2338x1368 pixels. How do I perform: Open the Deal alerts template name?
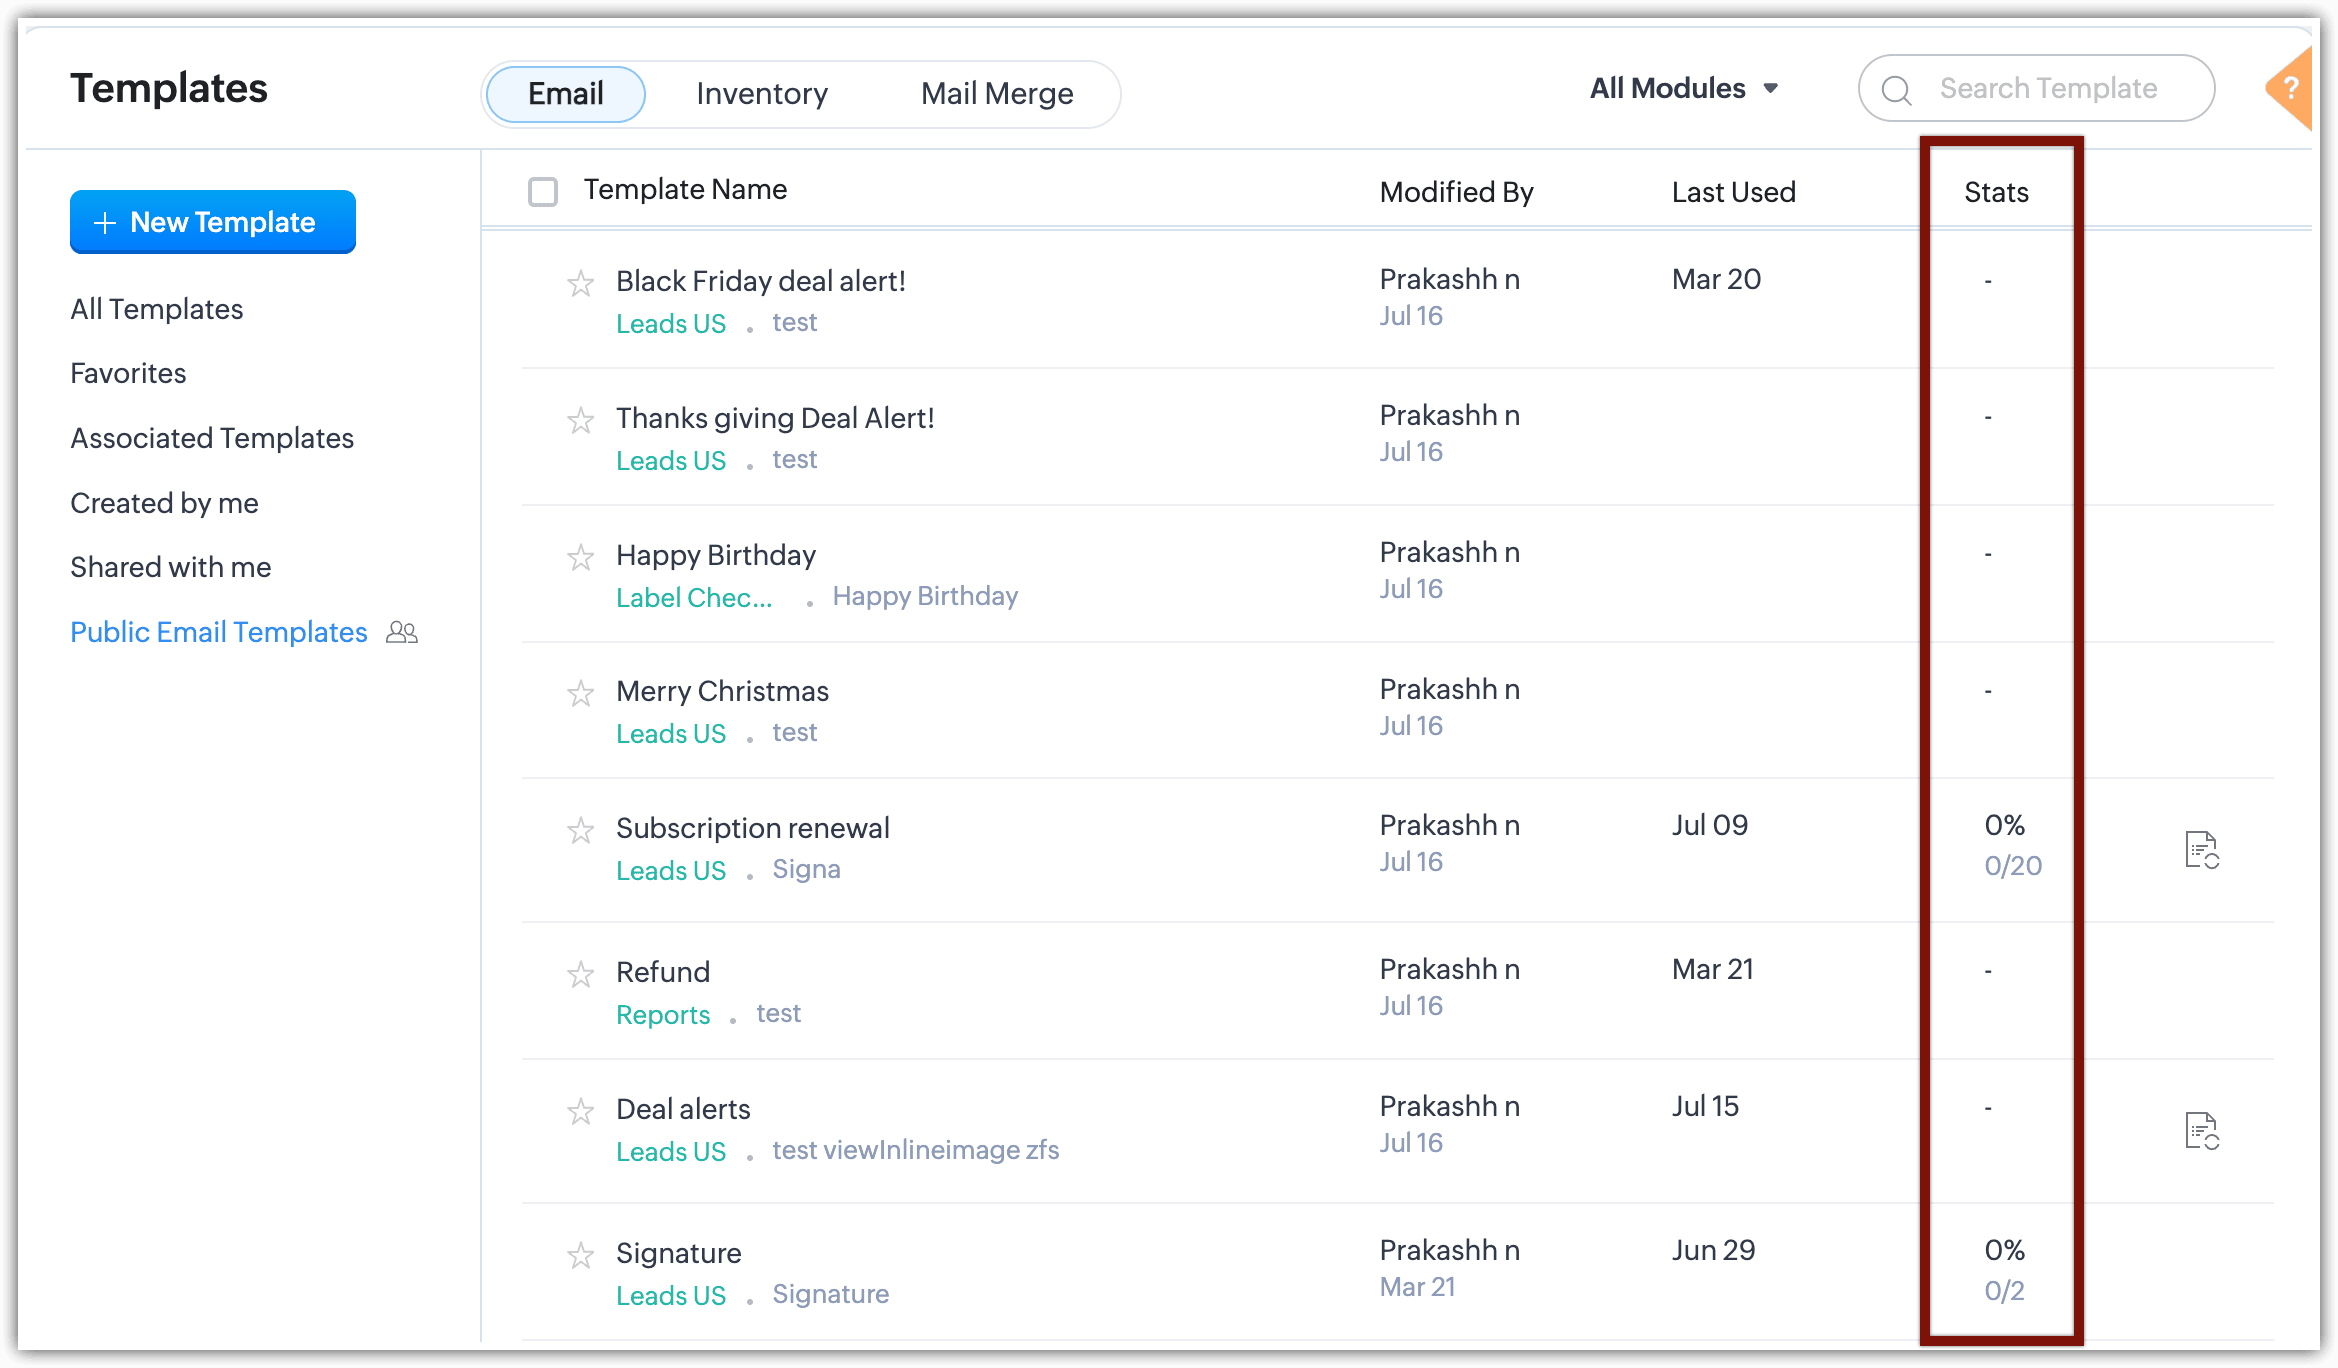click(683, 1109)
